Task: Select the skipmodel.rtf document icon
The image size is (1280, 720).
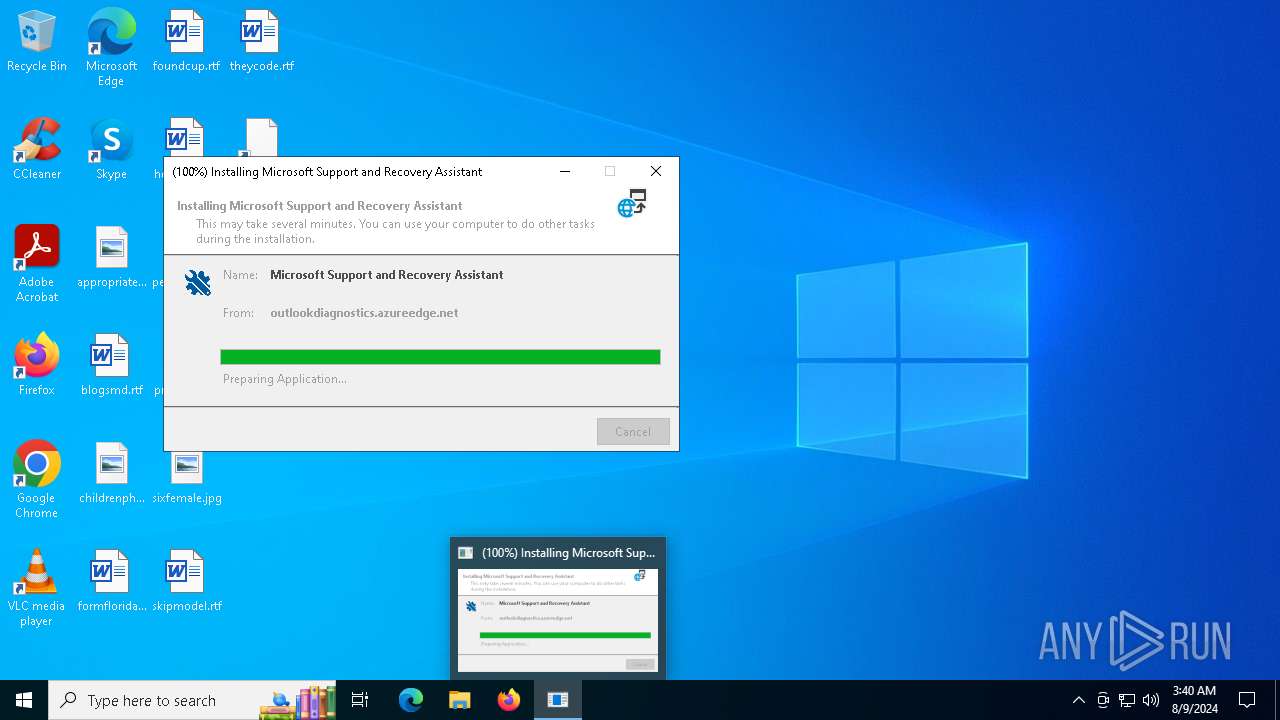Action: pos(187,581)
